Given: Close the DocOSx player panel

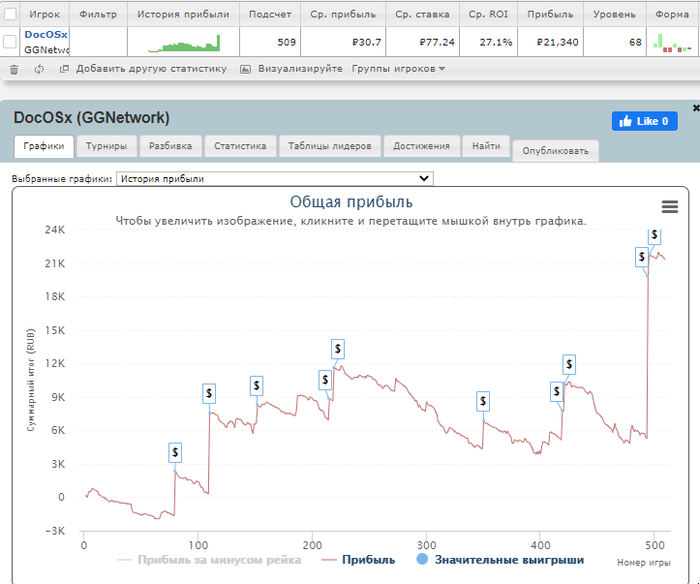Looking at the screenshot, I should click(x=696, y=108).
